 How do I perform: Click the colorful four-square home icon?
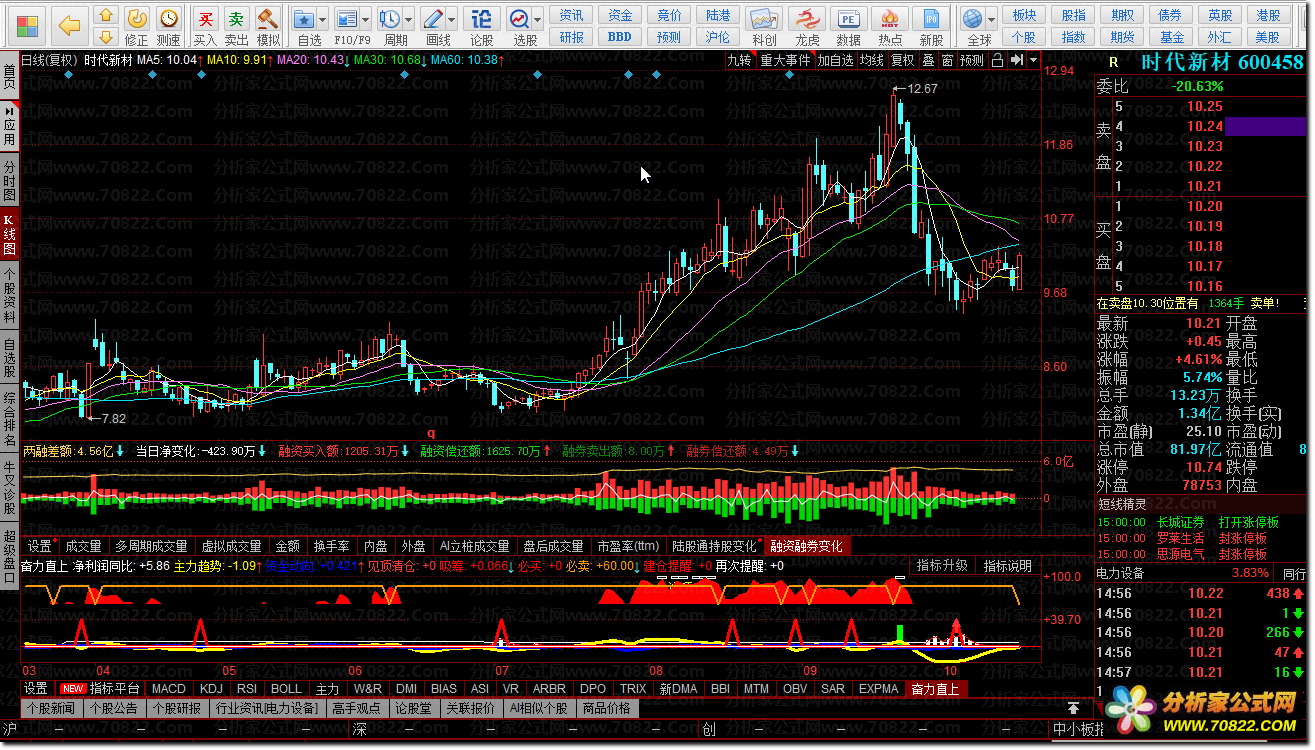tap(28, 25)
